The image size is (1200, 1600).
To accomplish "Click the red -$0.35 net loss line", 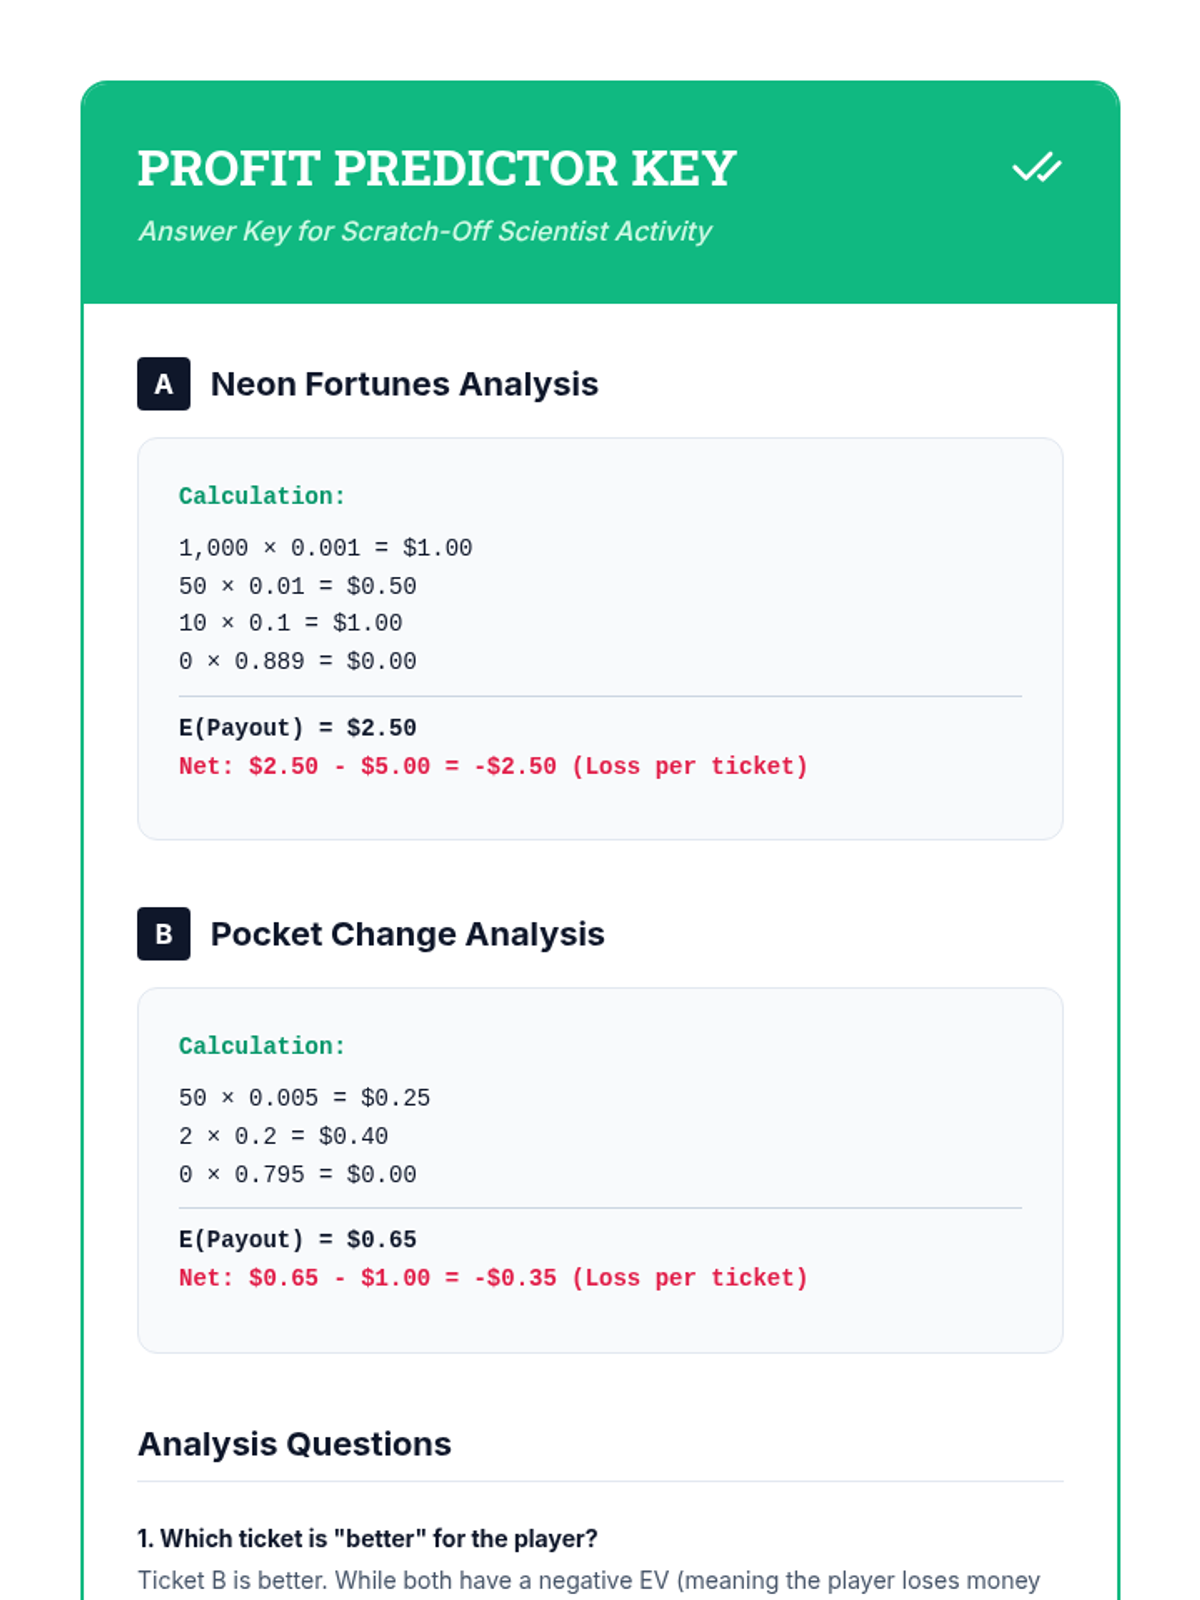I will [x=493, y=1278].
